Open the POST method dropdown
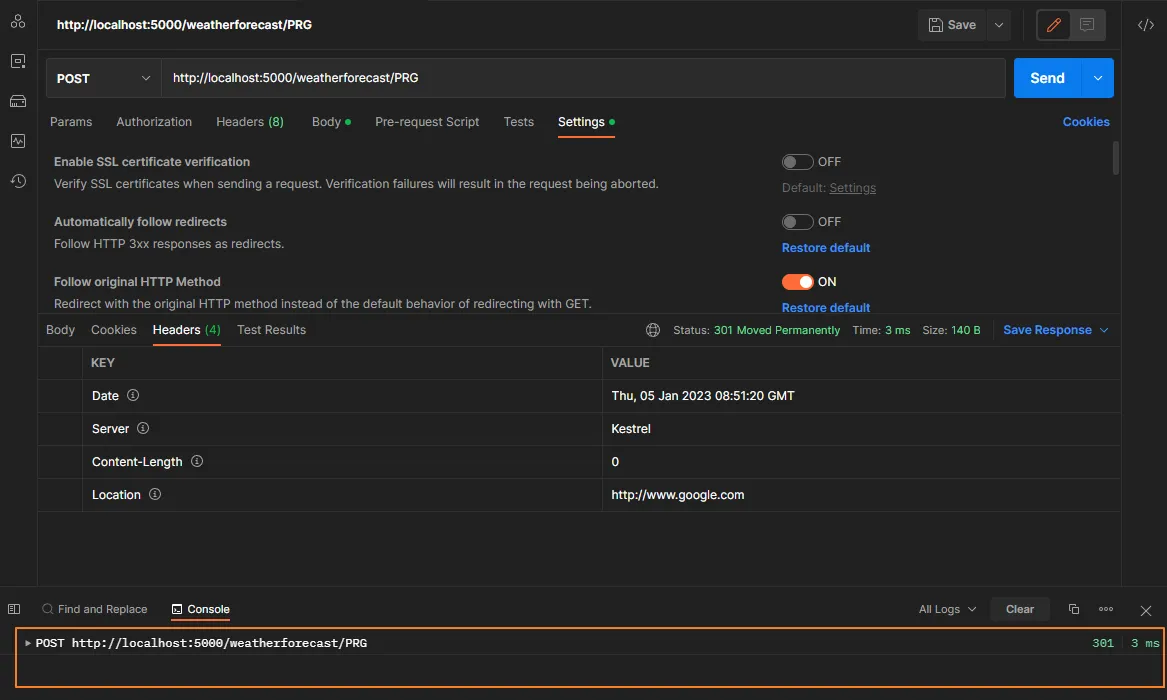 [x=103, y=77]
